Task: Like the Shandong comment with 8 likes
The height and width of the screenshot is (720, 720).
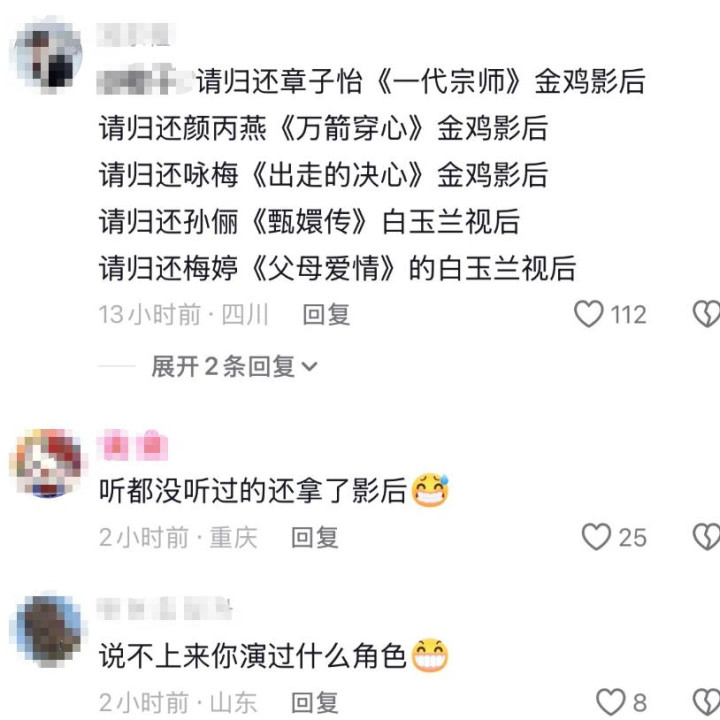Action: click(x=611, y=702)
